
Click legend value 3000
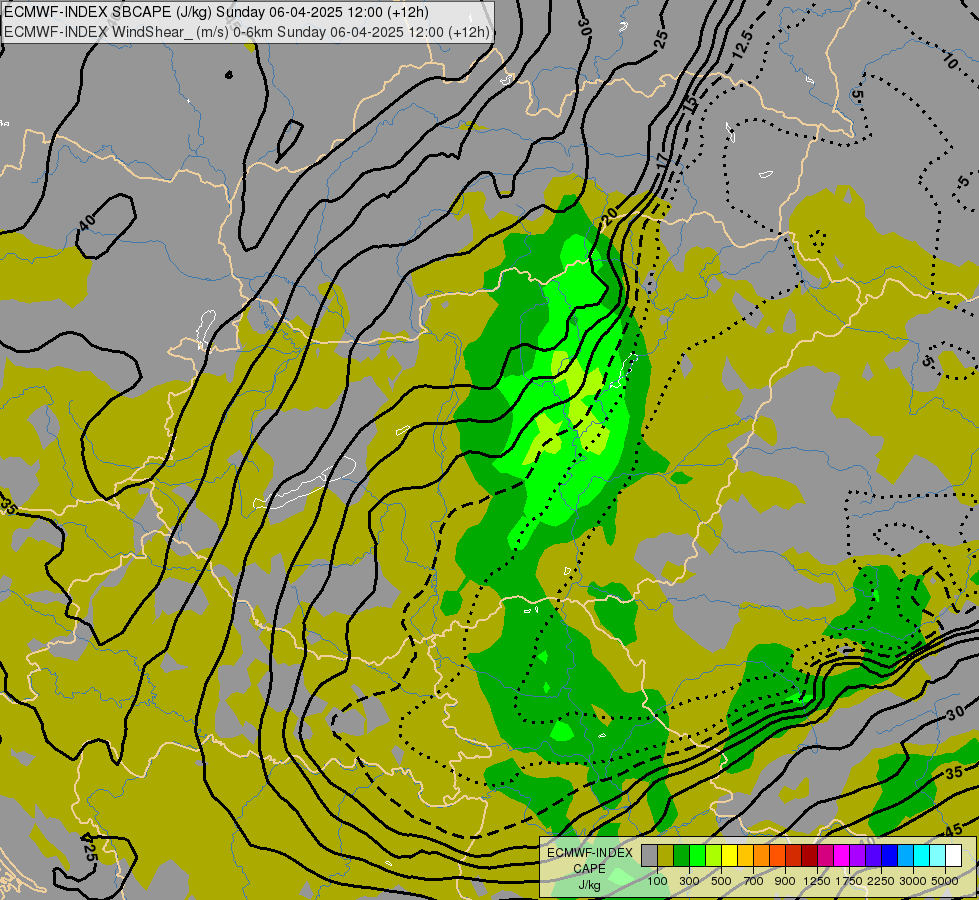click(x=913, y=881)
